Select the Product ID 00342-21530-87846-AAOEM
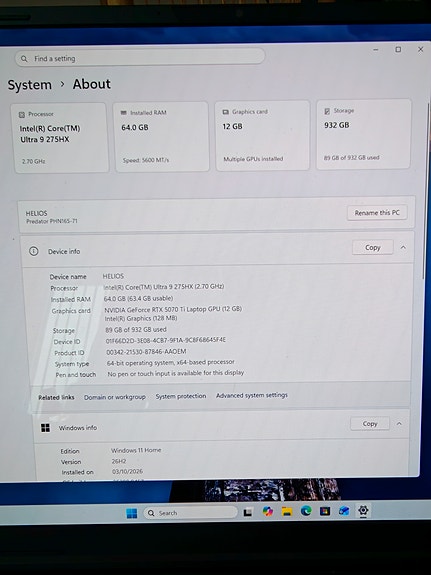This screenshot has width=431, height=575. tap(146, 352)
